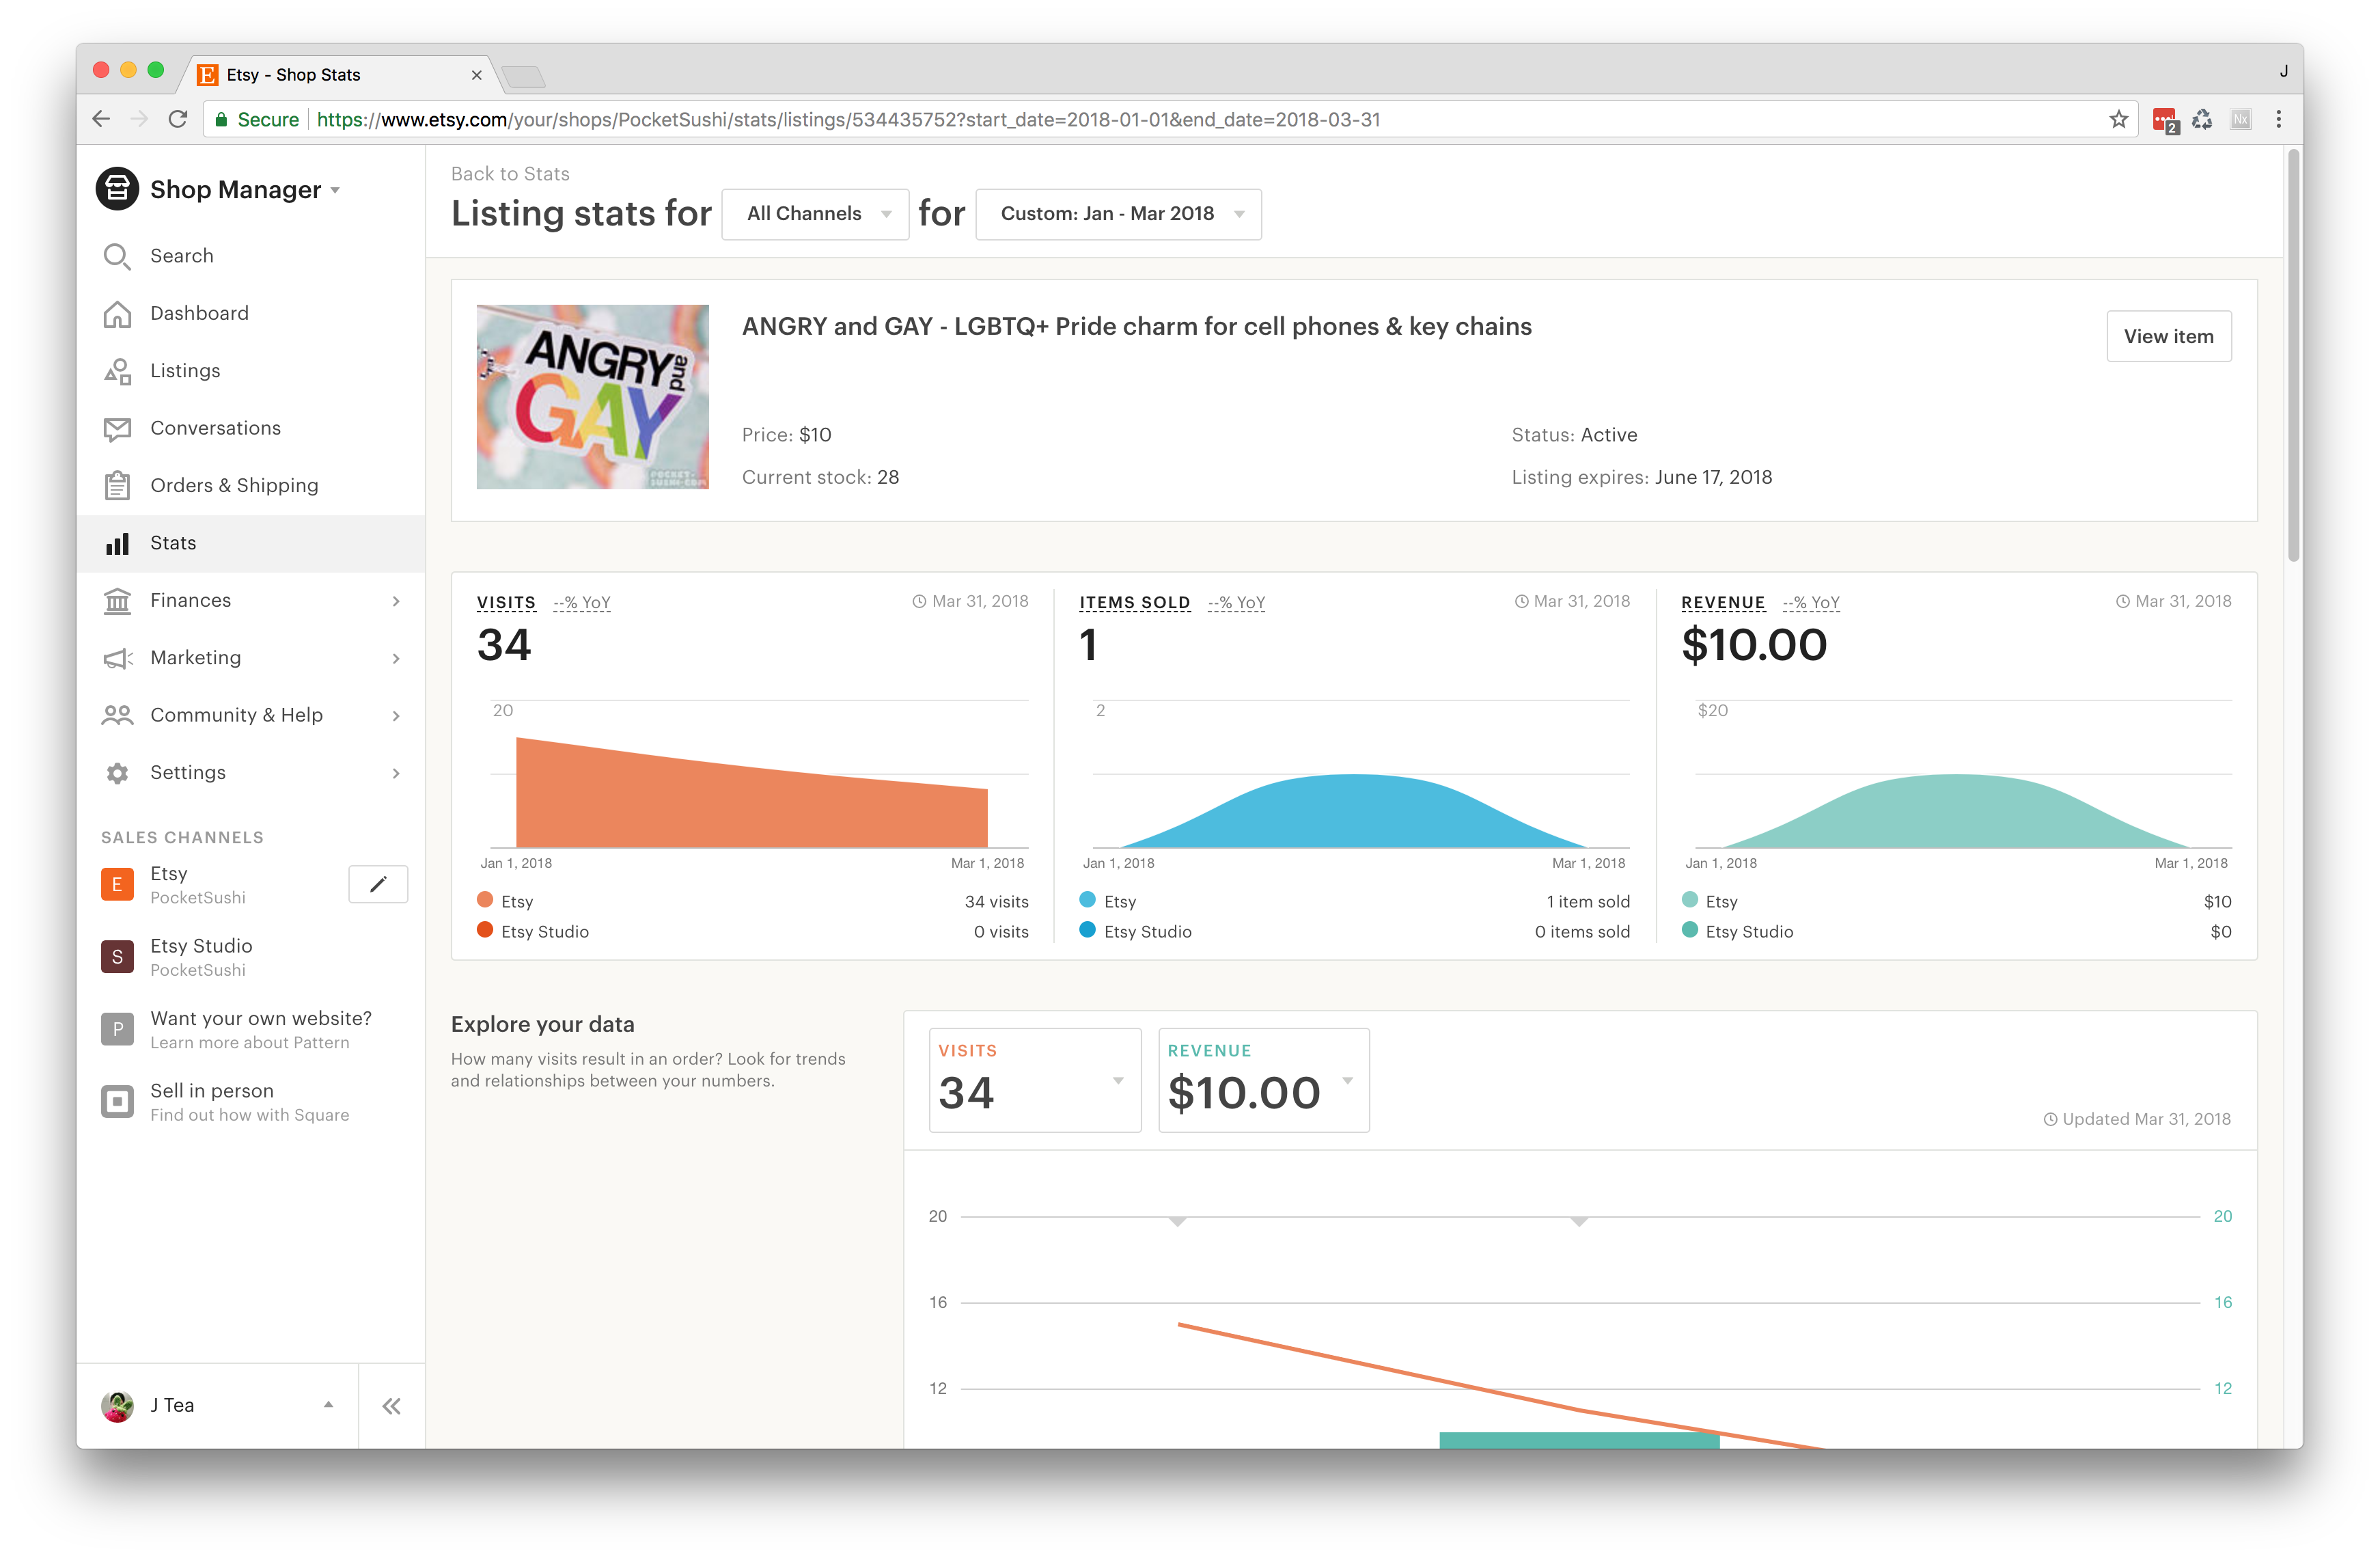Open the Custom: Jan - Mar 2018 date dropdown
2380x1558 pixels.
coord(1118,214)
